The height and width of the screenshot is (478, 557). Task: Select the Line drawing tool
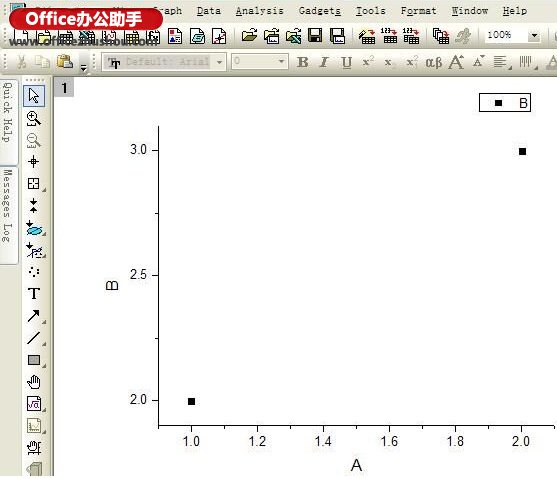34,338
